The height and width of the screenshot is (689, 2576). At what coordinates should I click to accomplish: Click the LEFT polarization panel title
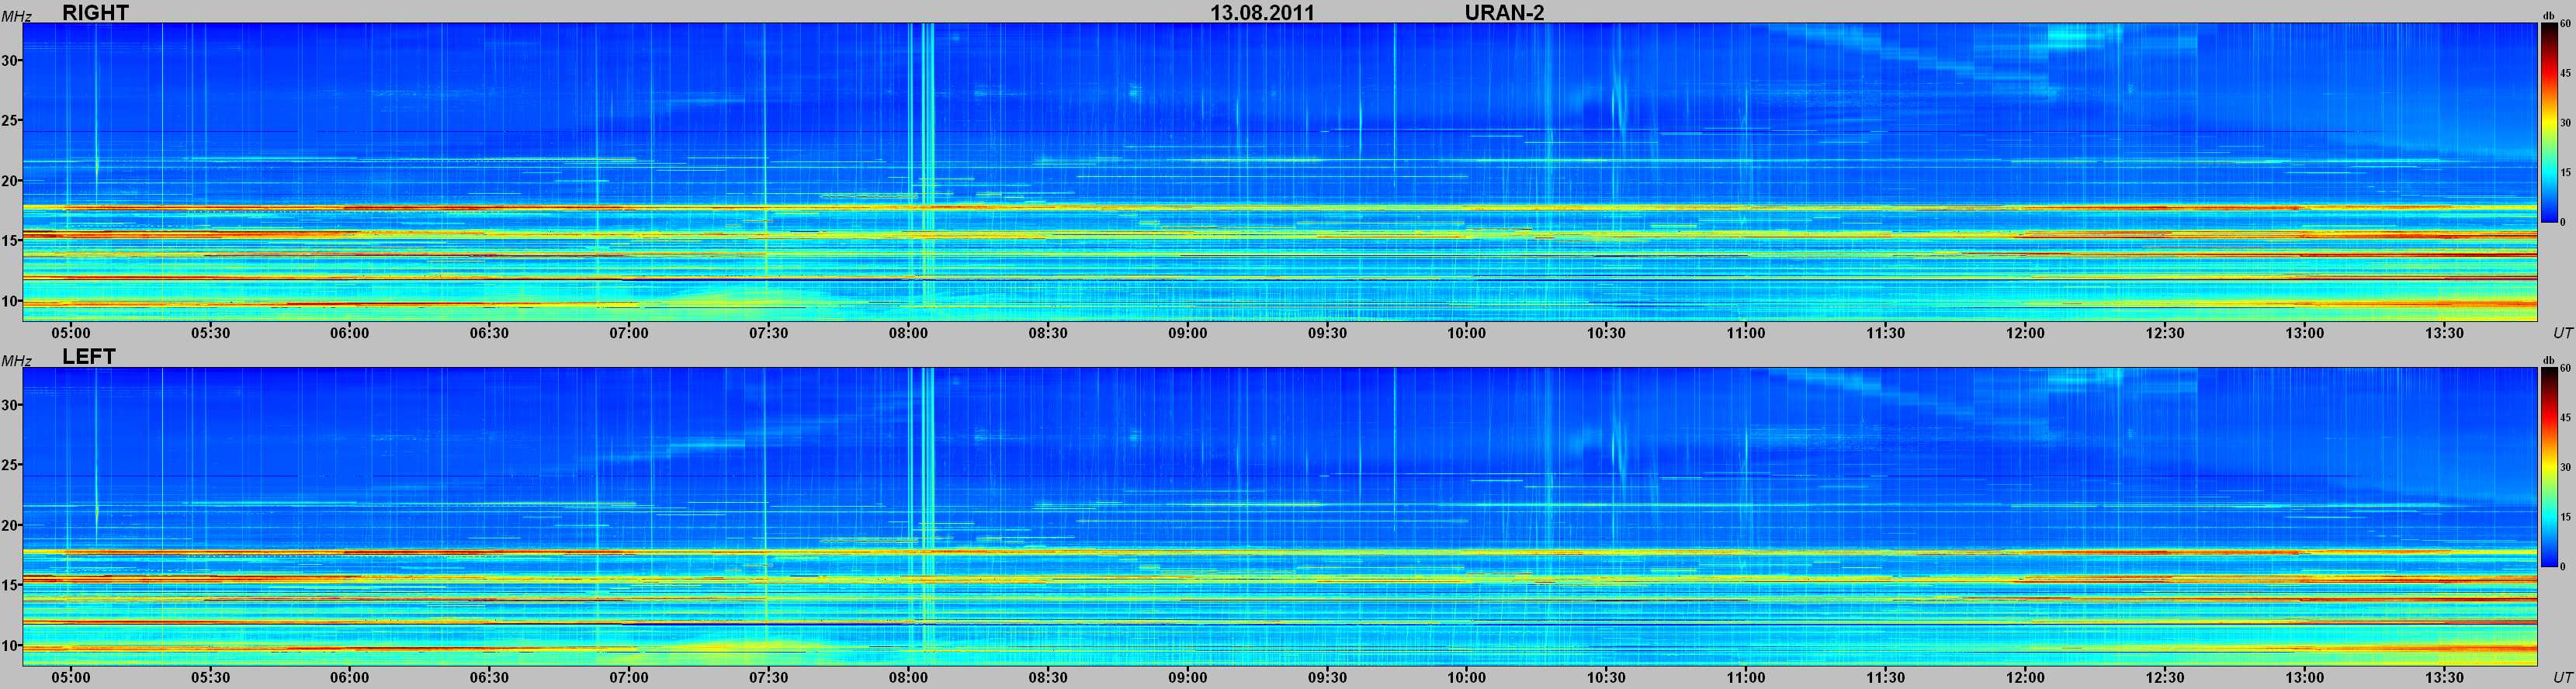pyautogui.click(x=89, y=357)
